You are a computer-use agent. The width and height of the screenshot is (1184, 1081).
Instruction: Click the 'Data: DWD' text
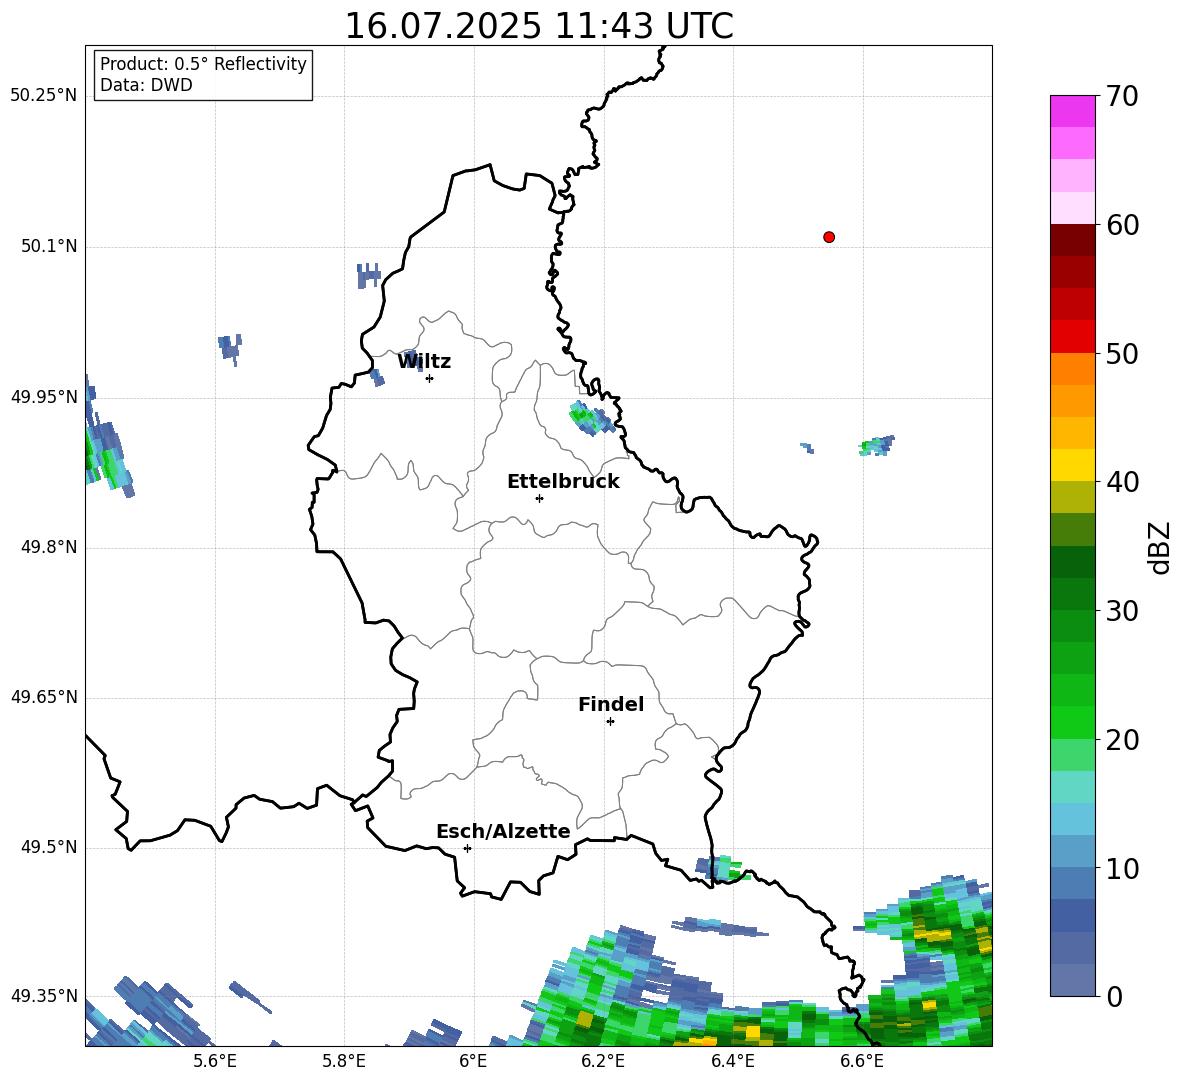click(146, 85)
